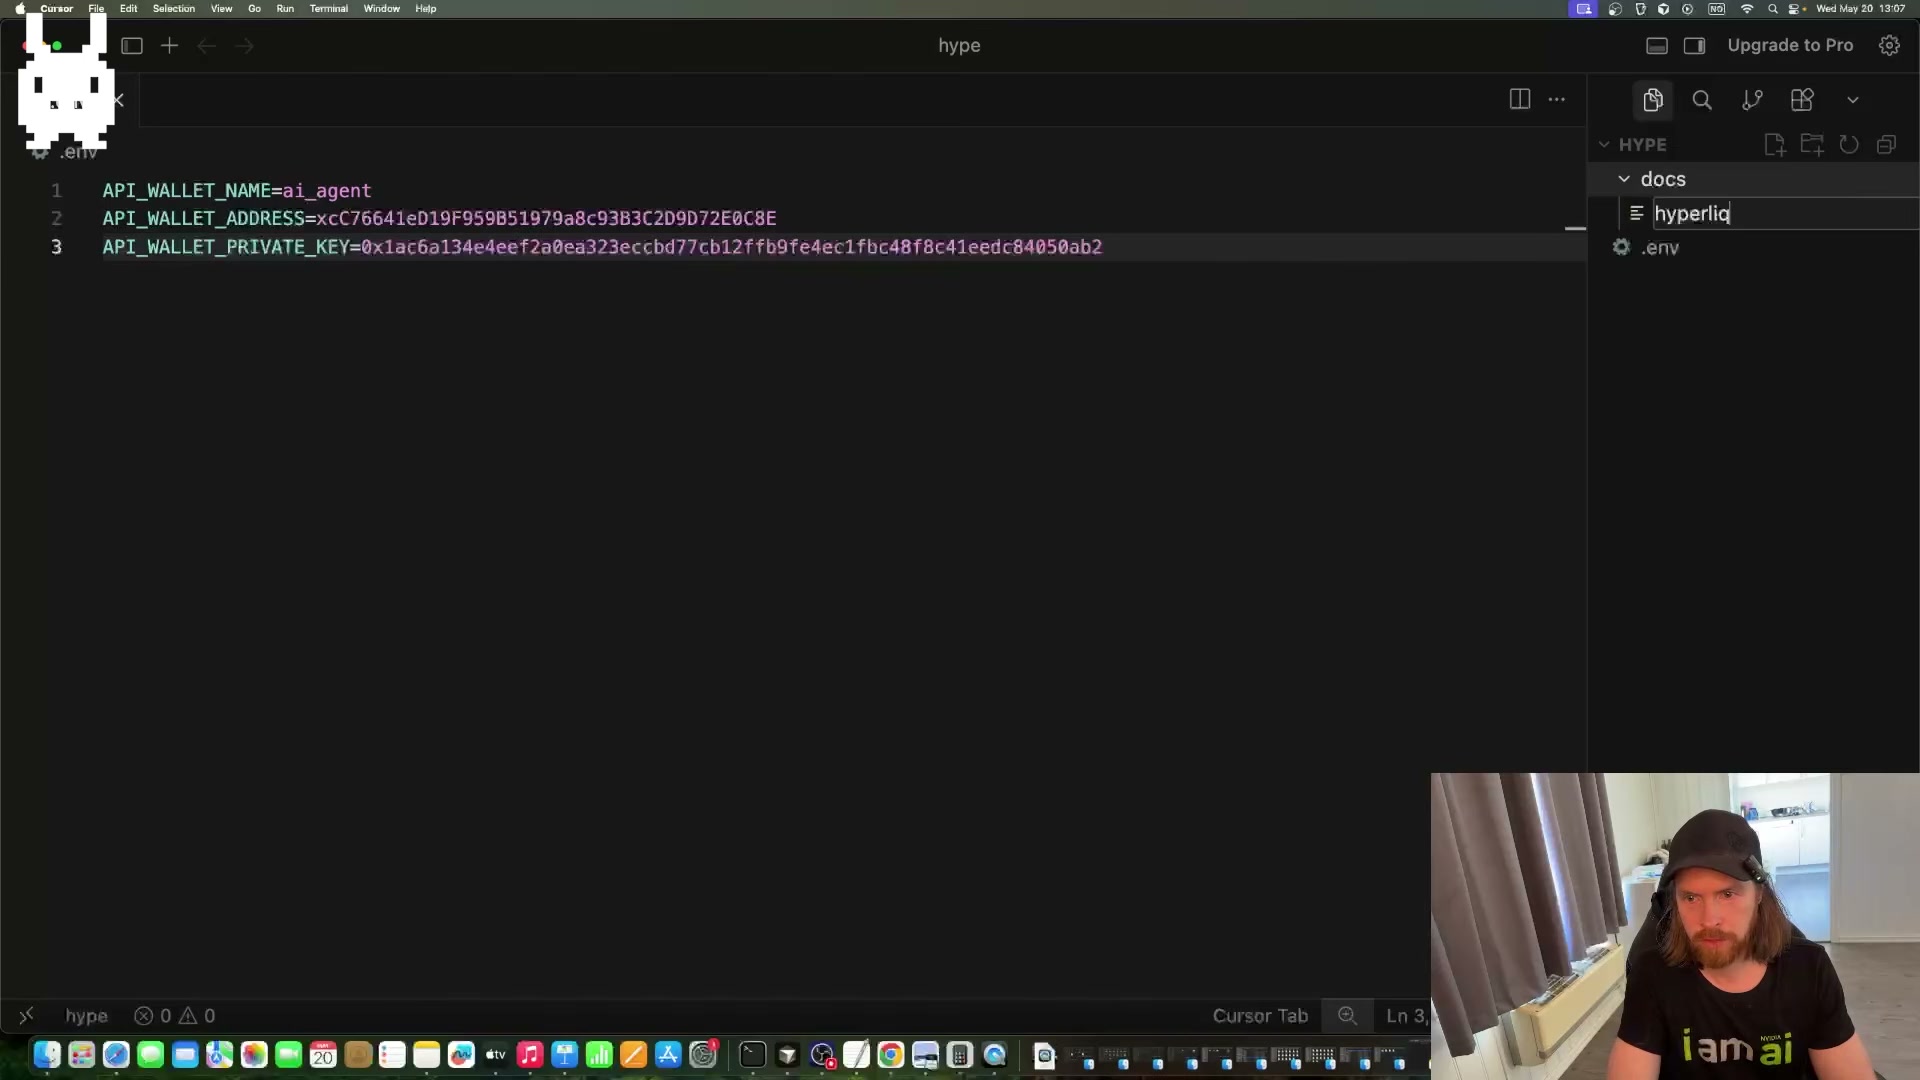Image resolution: width=1920 pixels, height=1080 pixels.
Task: Click line number 1 in gutter
Action: coord(57,190)
